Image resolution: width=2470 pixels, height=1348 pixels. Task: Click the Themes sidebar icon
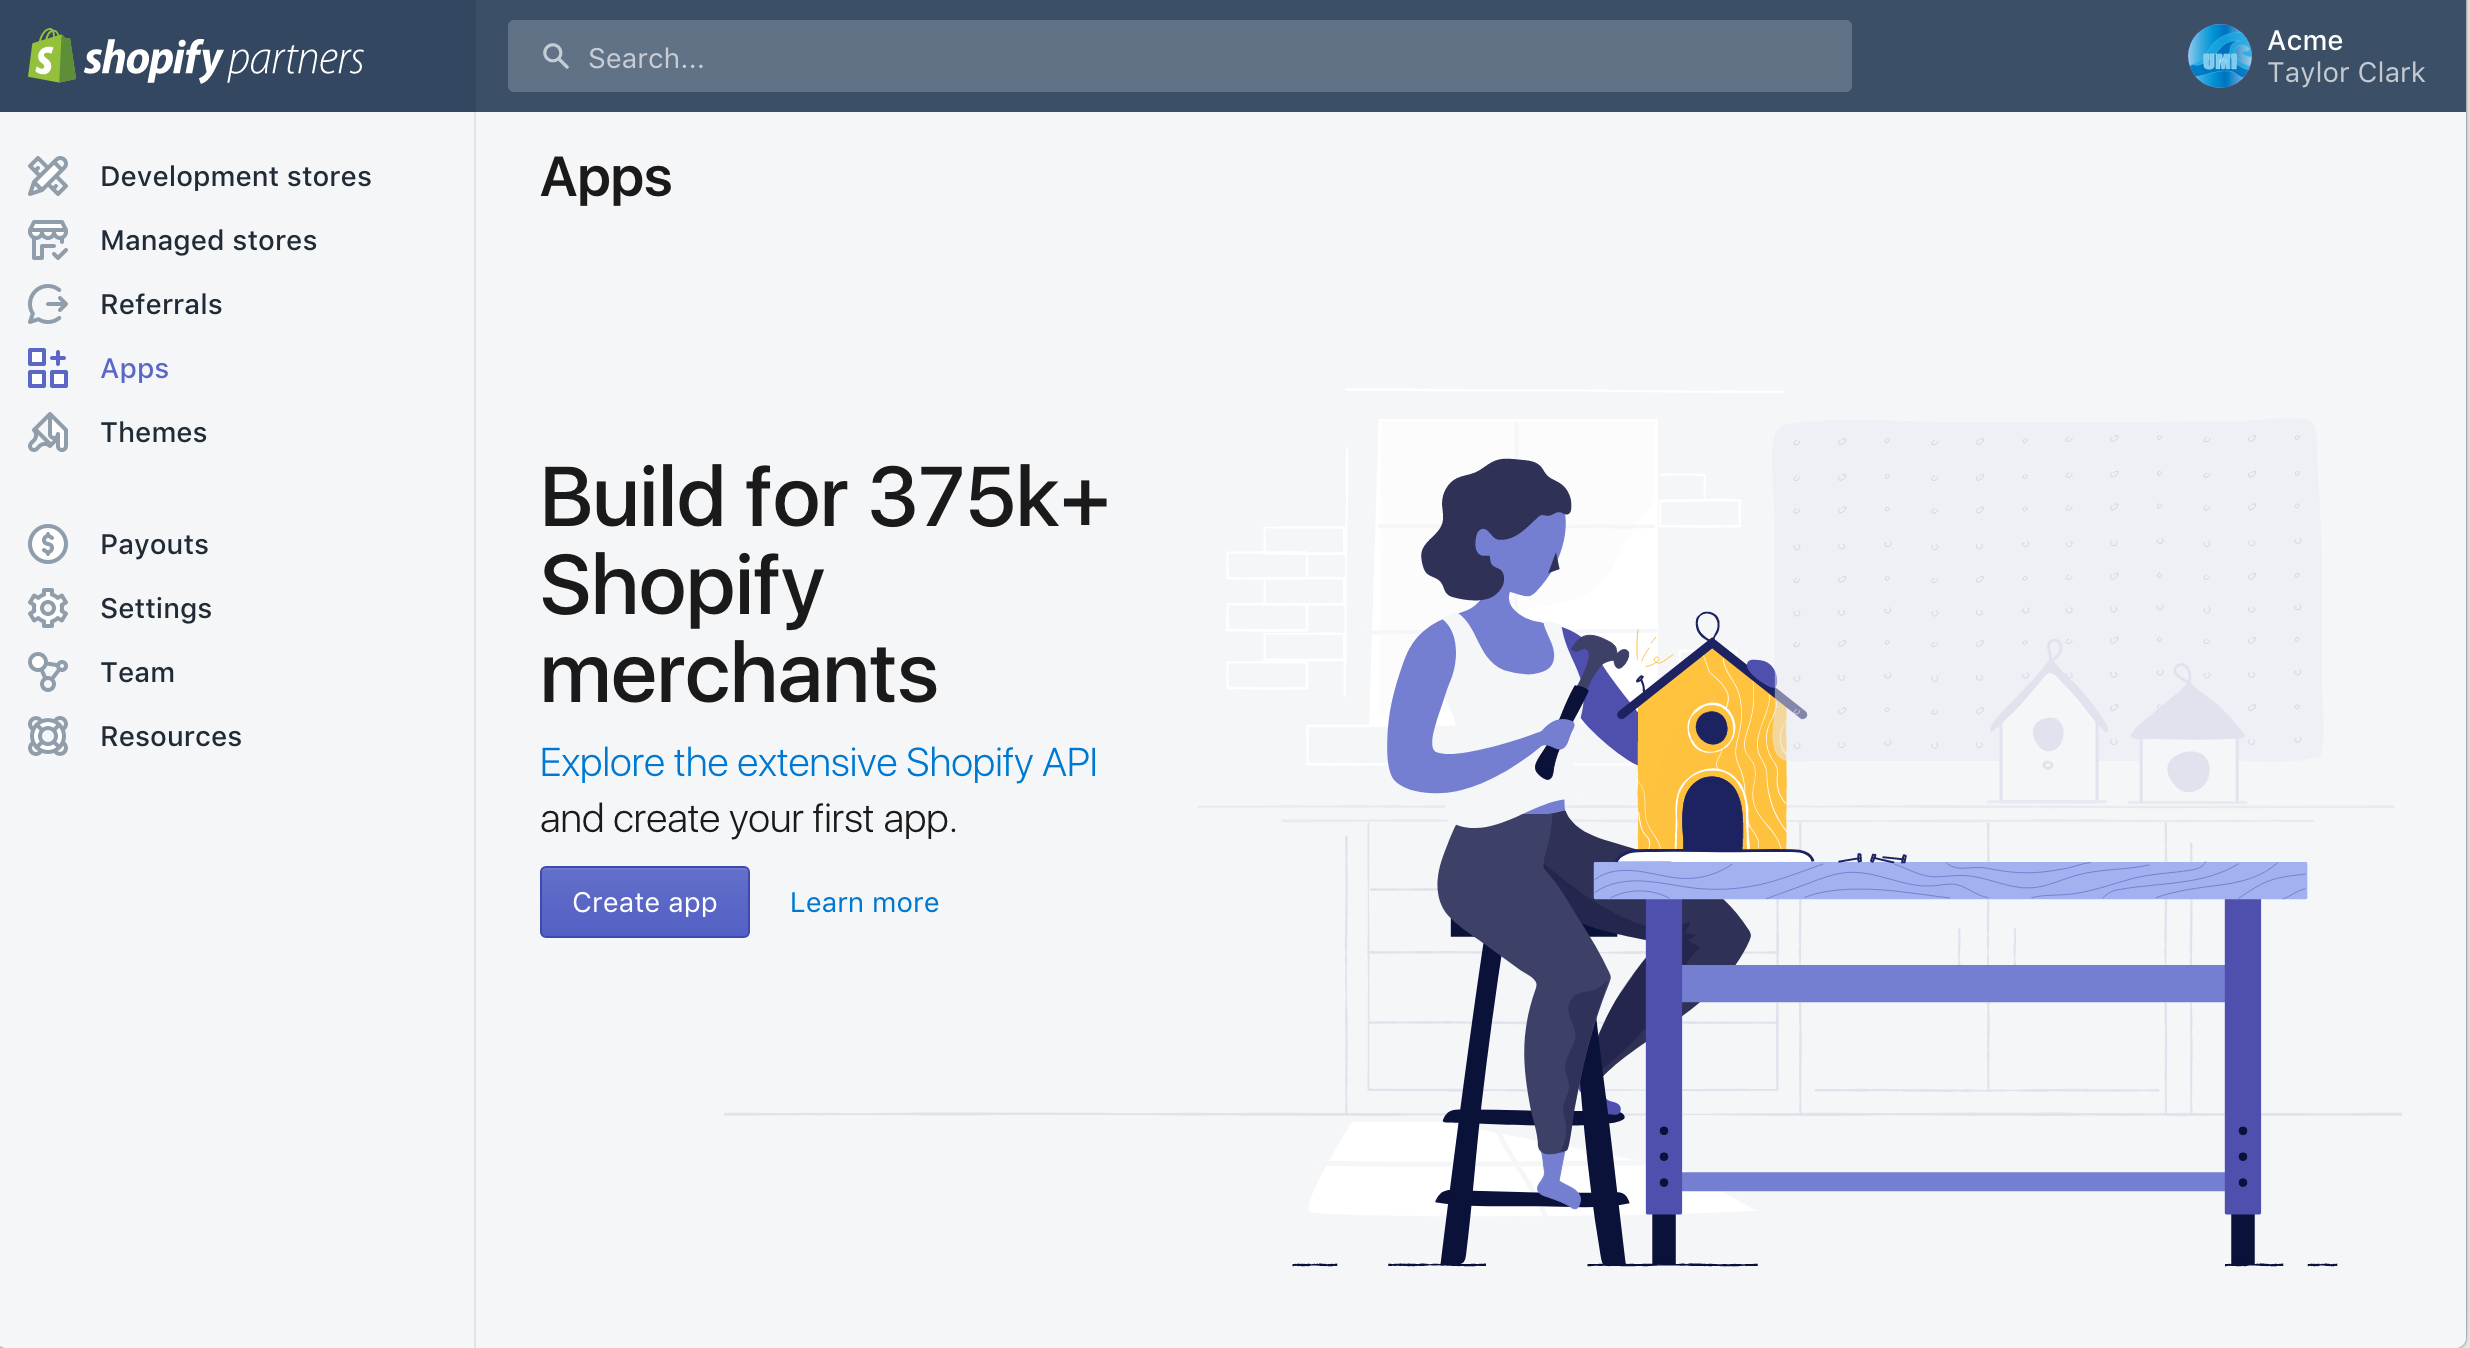click(48, 433)
